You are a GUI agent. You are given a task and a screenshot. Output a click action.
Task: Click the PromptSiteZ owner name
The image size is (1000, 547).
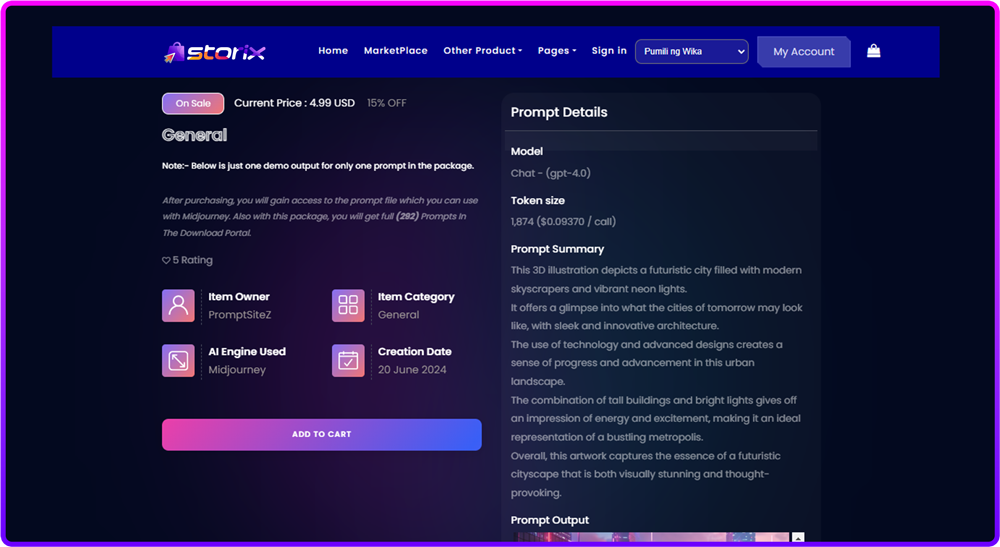(x=240, y=315)
